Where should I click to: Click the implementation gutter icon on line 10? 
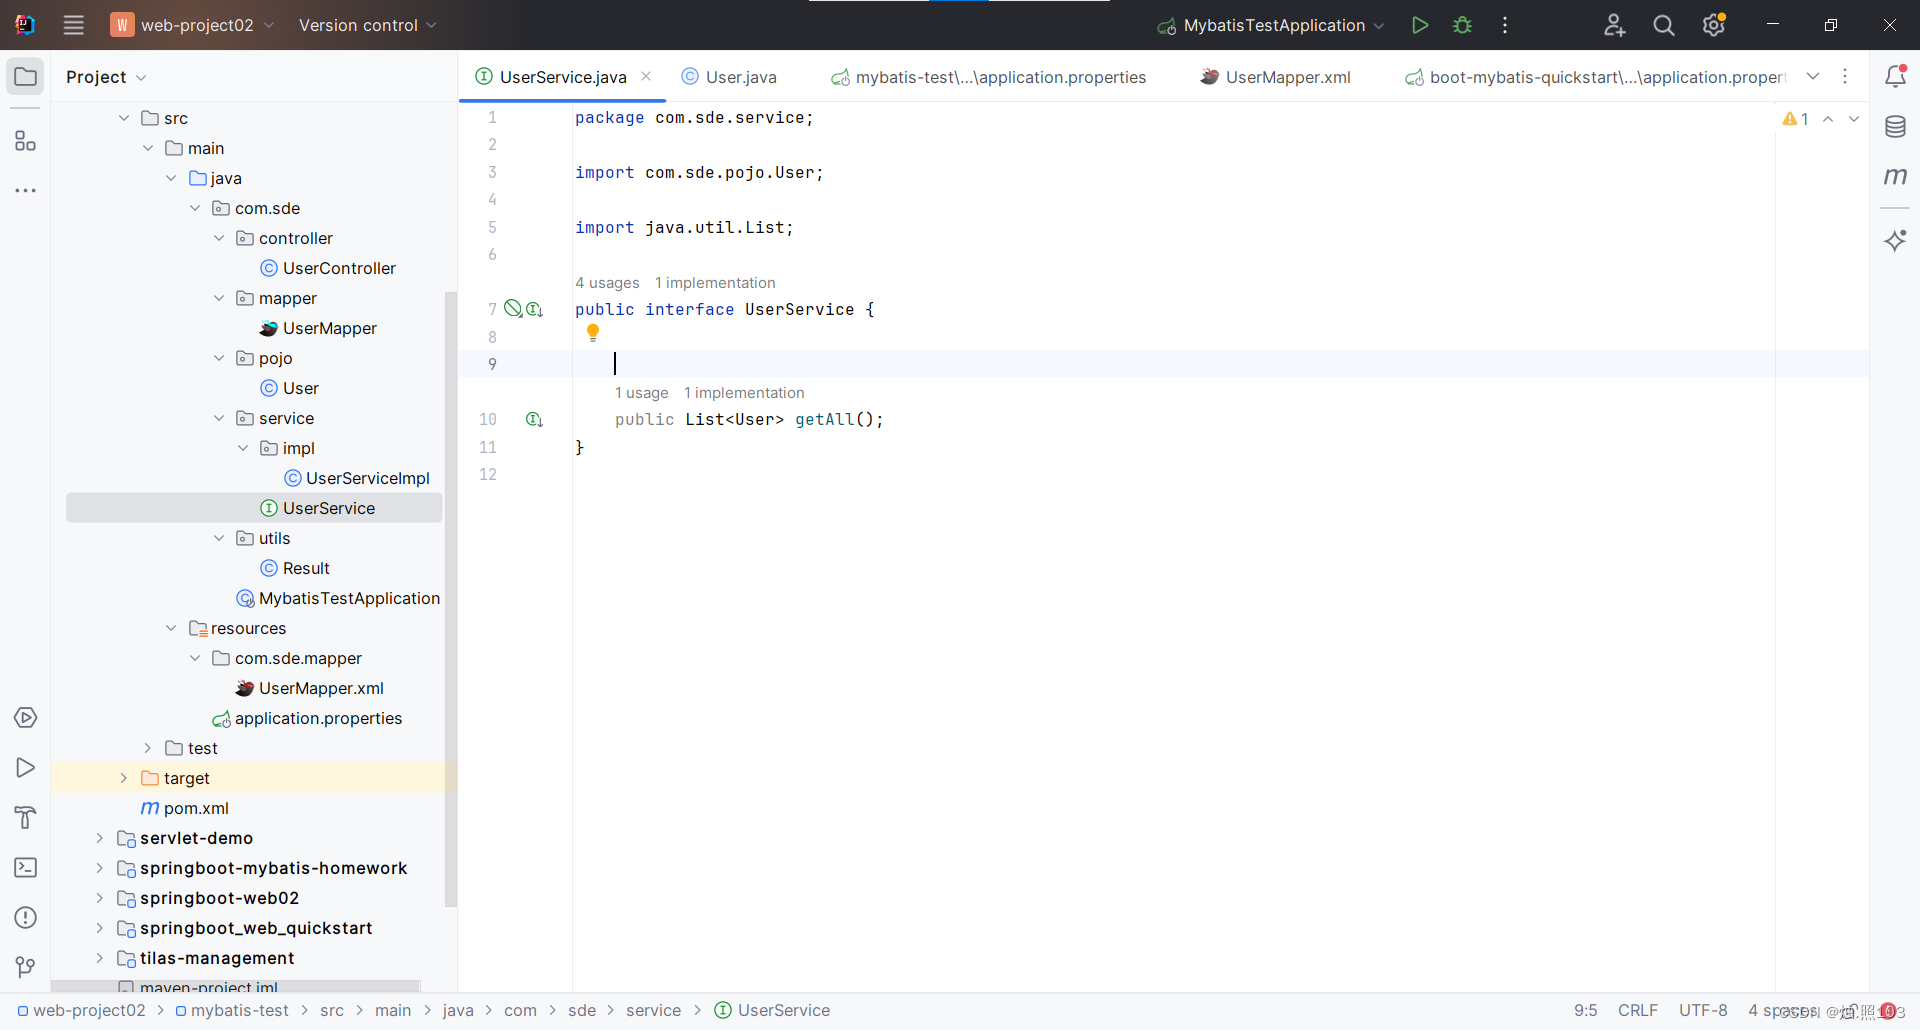pos(534,420)
